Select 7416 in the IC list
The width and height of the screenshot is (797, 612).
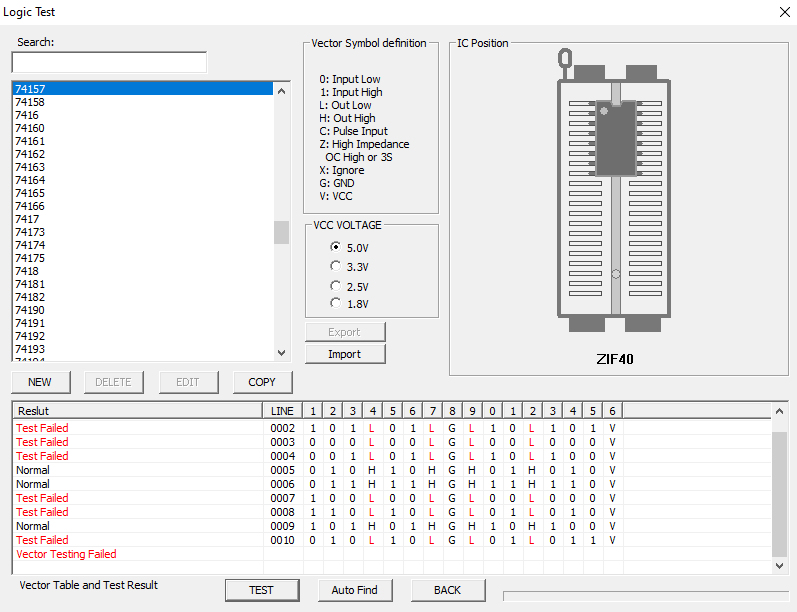[143, 115]
